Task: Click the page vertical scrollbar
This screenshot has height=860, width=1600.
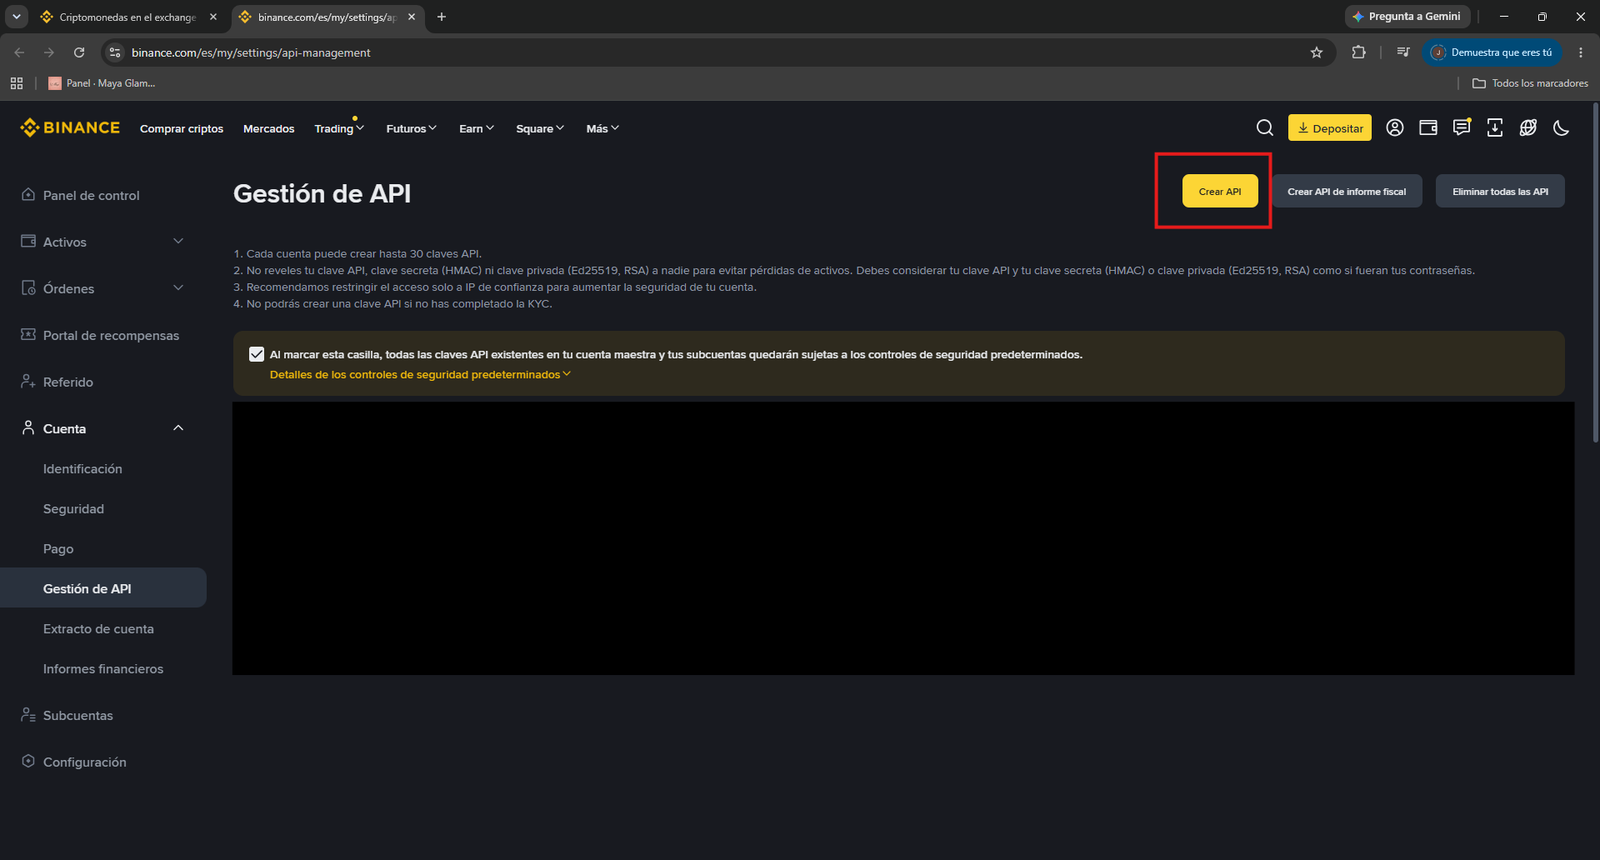Action: click(x=1595, y=272)
